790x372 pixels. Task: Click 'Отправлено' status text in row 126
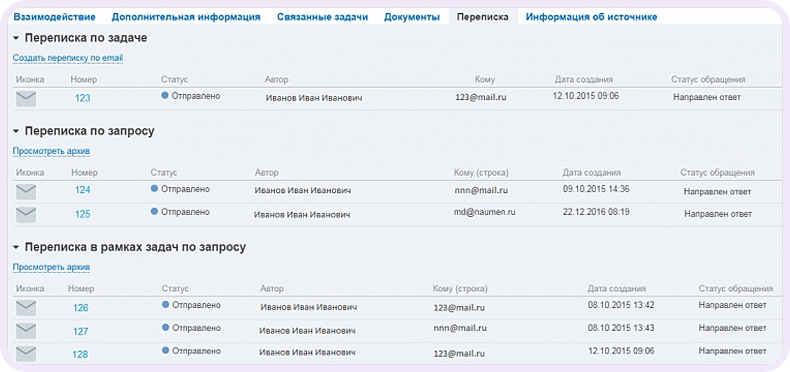coord(196,305)
